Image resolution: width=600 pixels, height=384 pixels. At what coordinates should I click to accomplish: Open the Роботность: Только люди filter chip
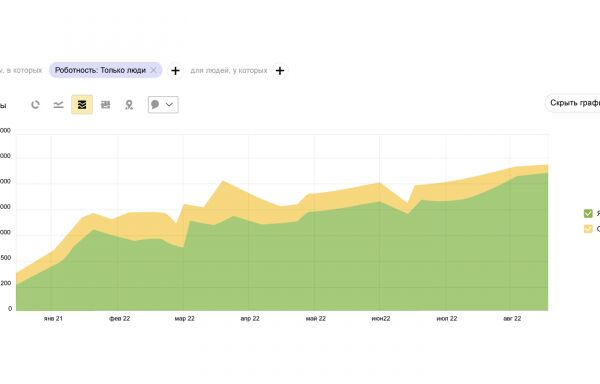100,70
